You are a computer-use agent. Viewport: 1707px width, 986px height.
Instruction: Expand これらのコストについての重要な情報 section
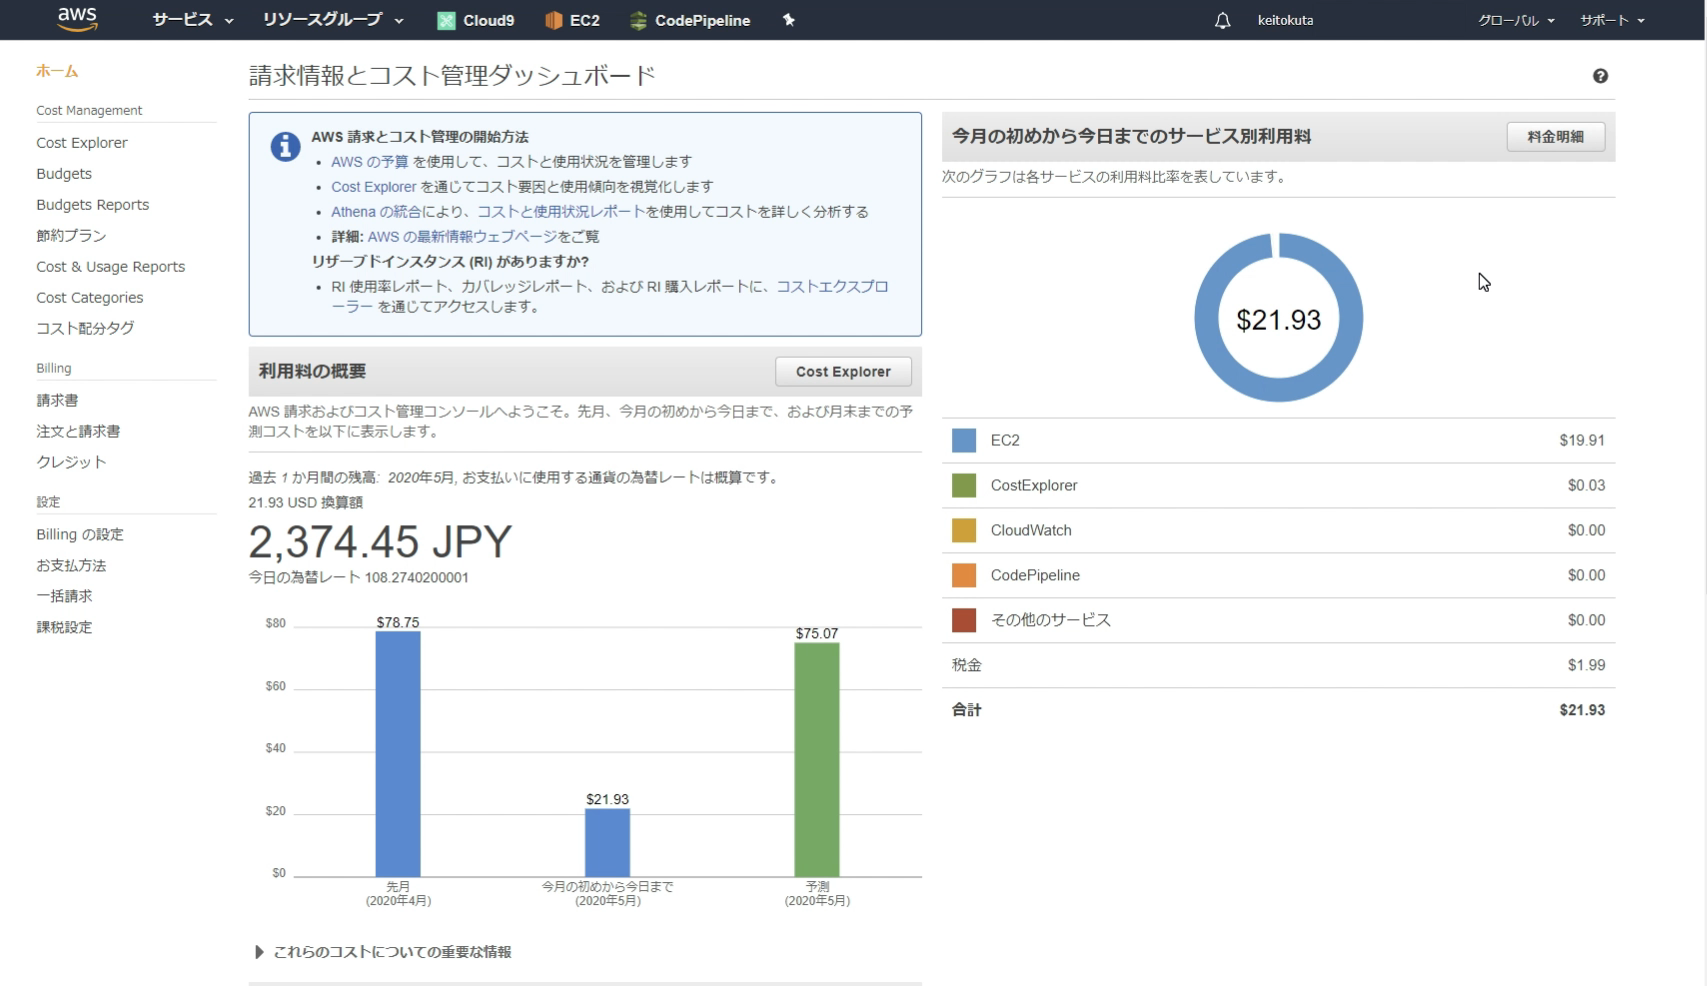point(384,952)
